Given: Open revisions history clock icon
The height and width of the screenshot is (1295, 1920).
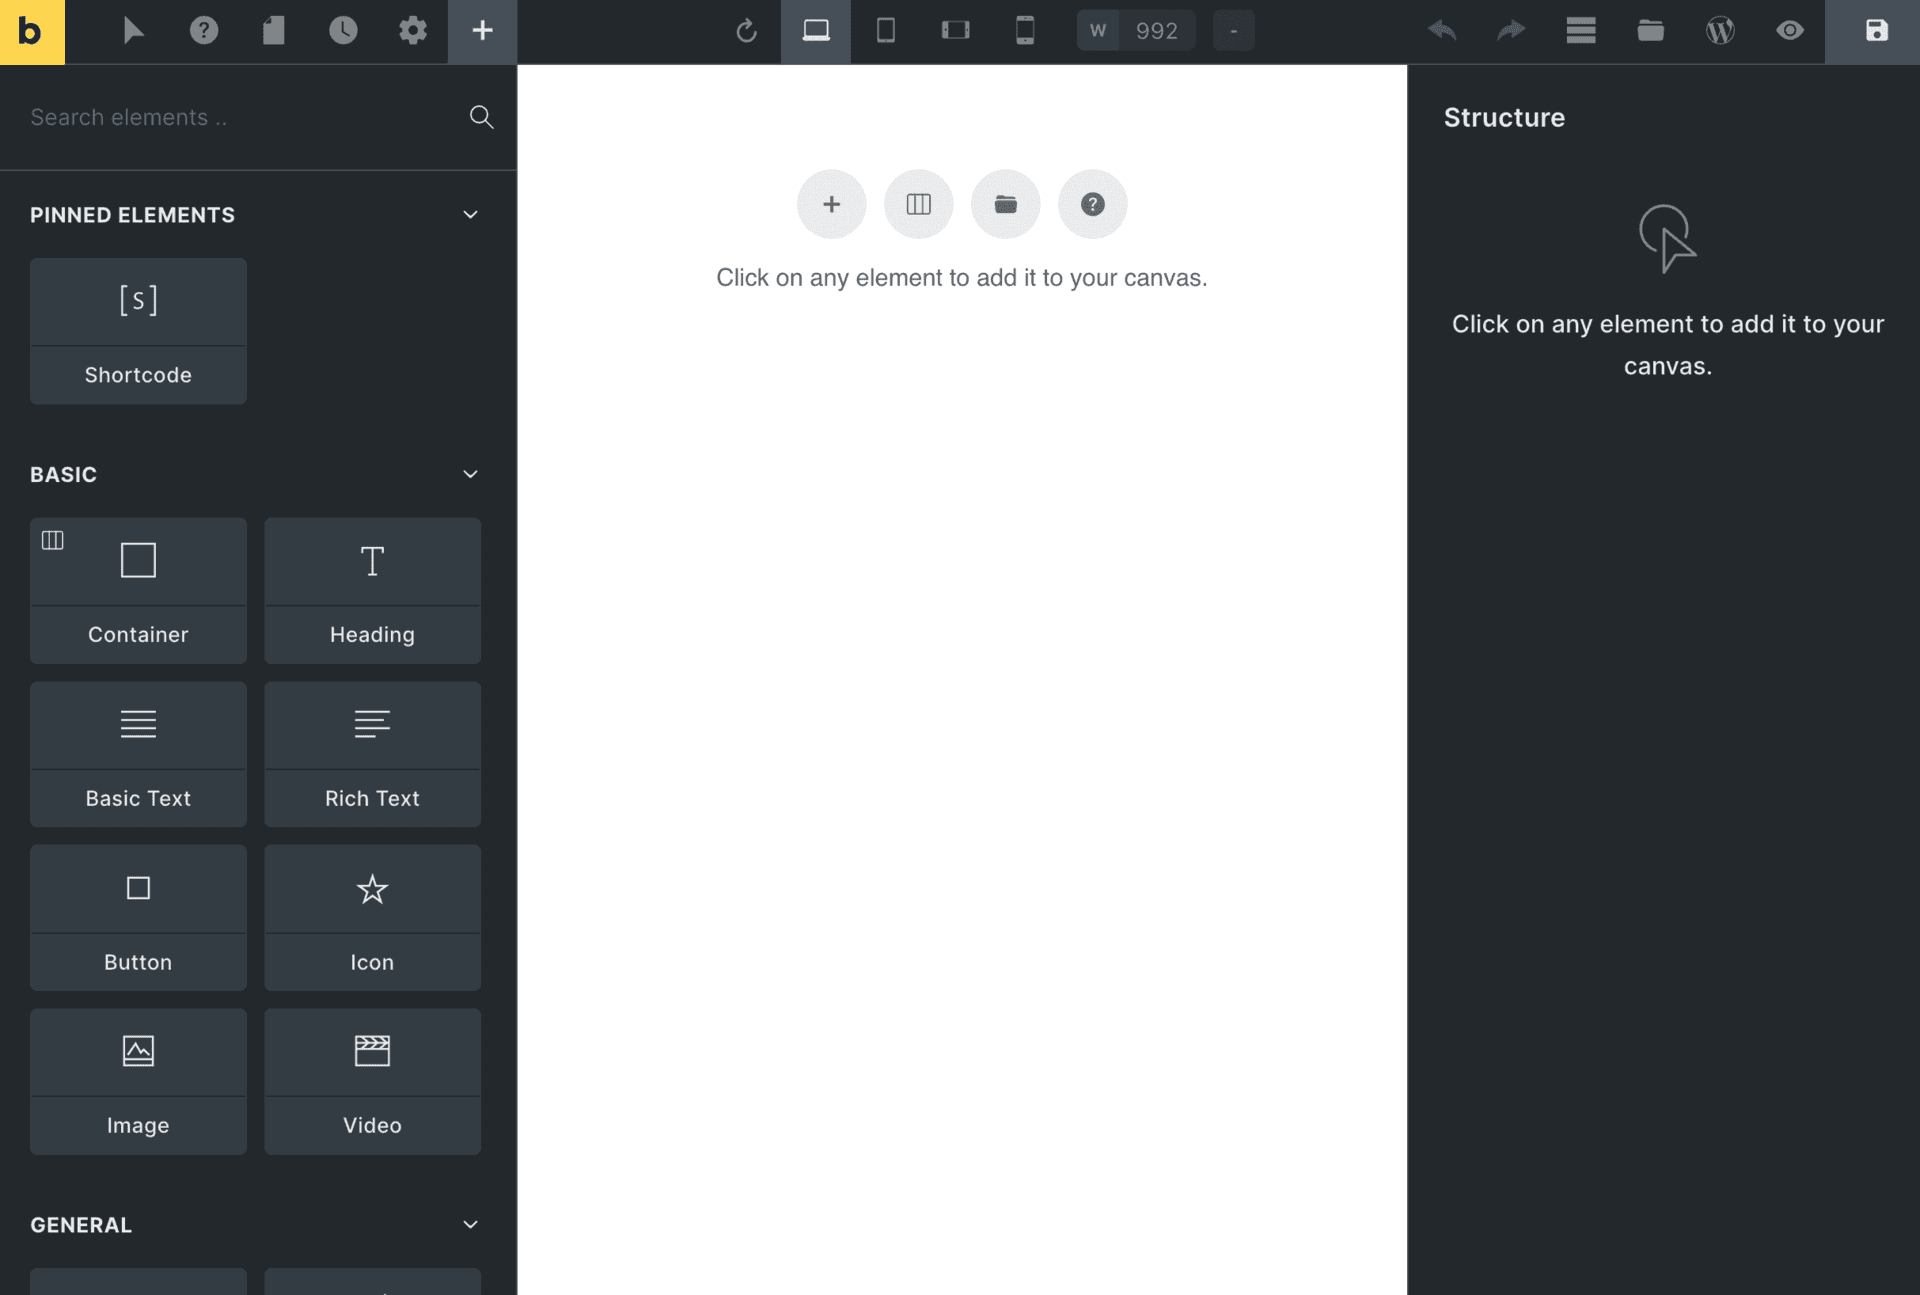Looking at the screenshot, I should coord(343,31).
